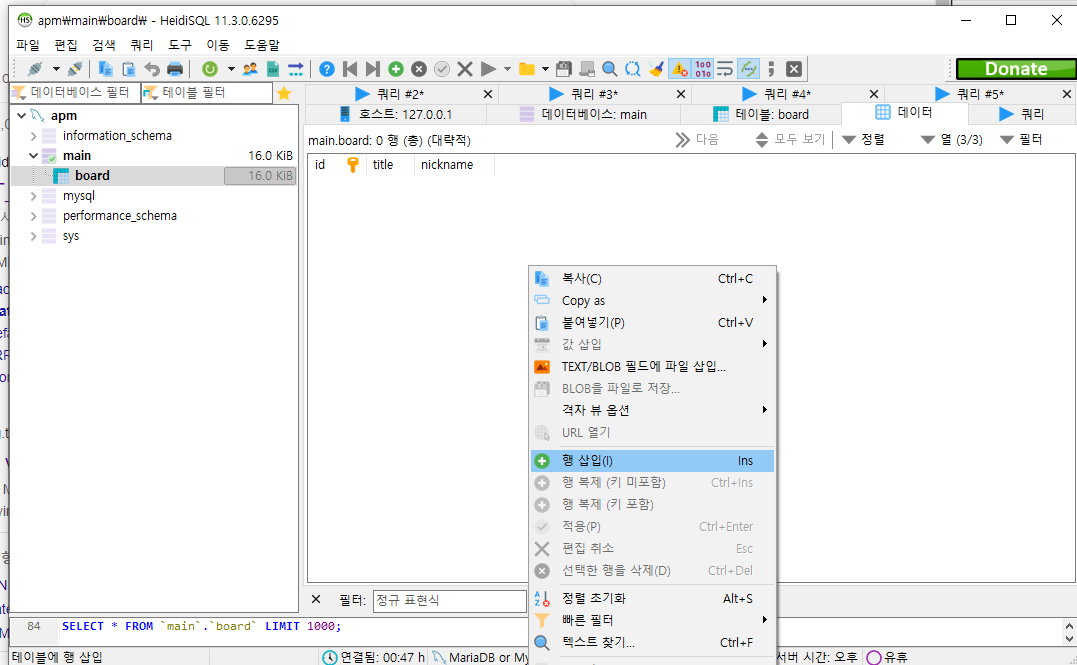Viewport: 1077px width, 665px height.
Task: Click the dark X box toolbar icon
Action: 794,69
